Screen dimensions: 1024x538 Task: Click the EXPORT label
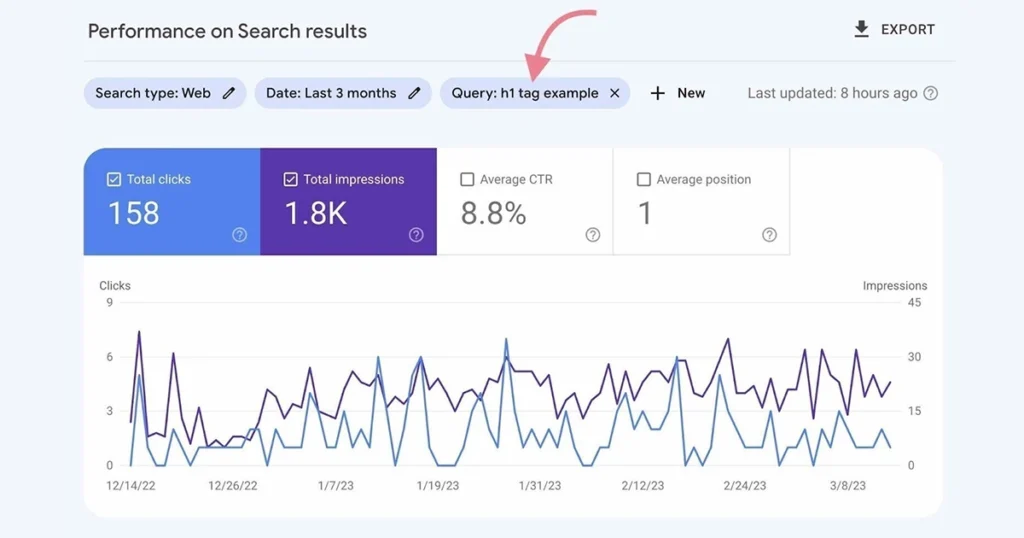908,29
